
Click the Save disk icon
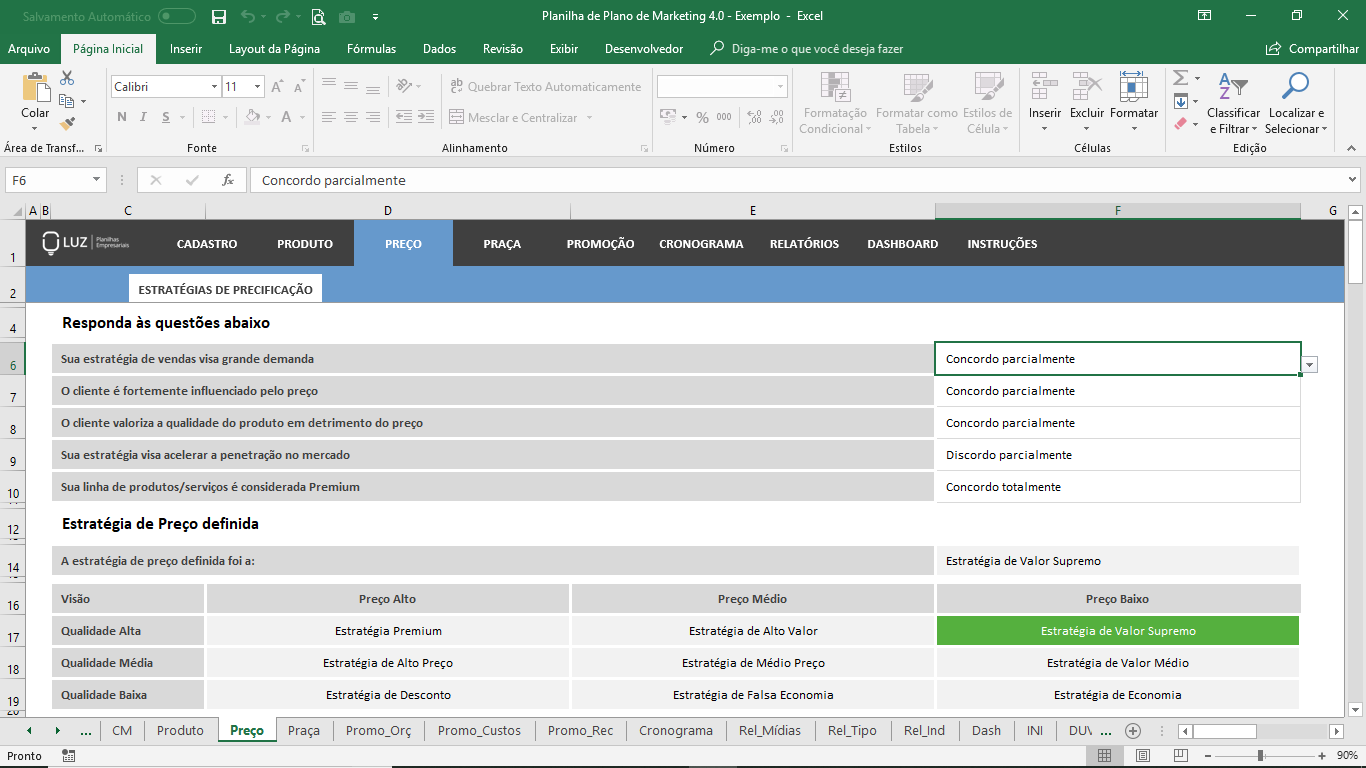(x=219, y=16)
